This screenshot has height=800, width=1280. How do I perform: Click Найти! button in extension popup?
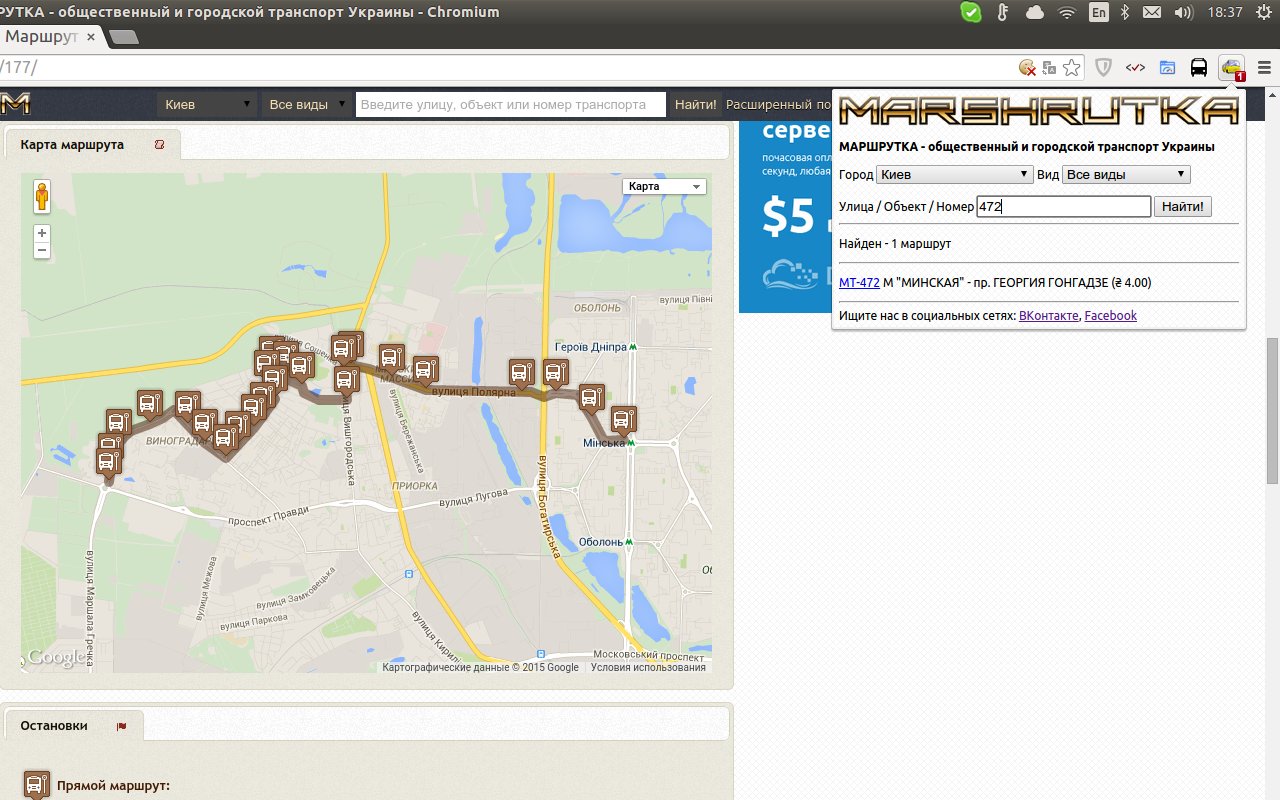(x=1184, y=206)
